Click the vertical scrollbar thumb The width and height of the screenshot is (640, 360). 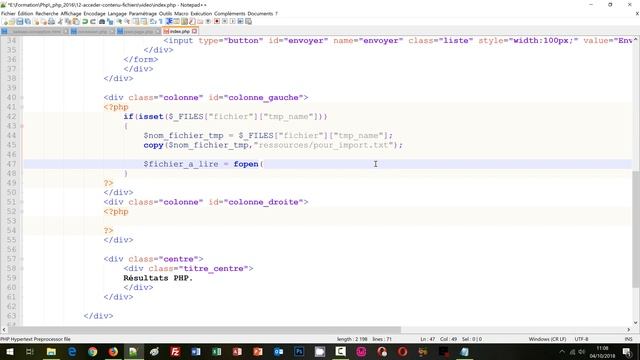636,229
